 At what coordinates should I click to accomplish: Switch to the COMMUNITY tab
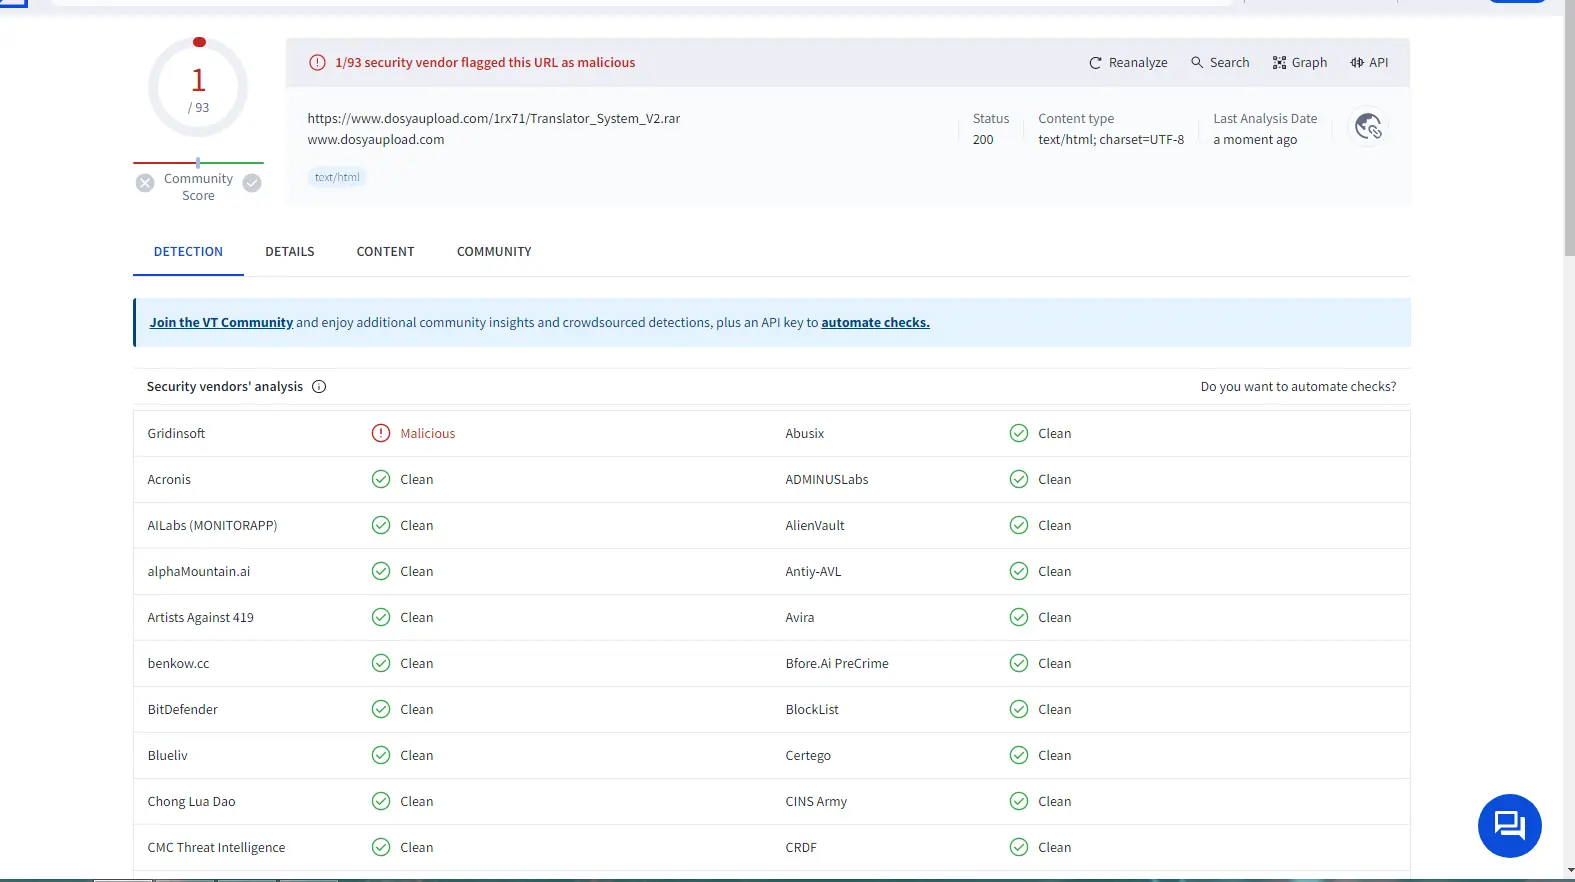click(x=494, y=251)
